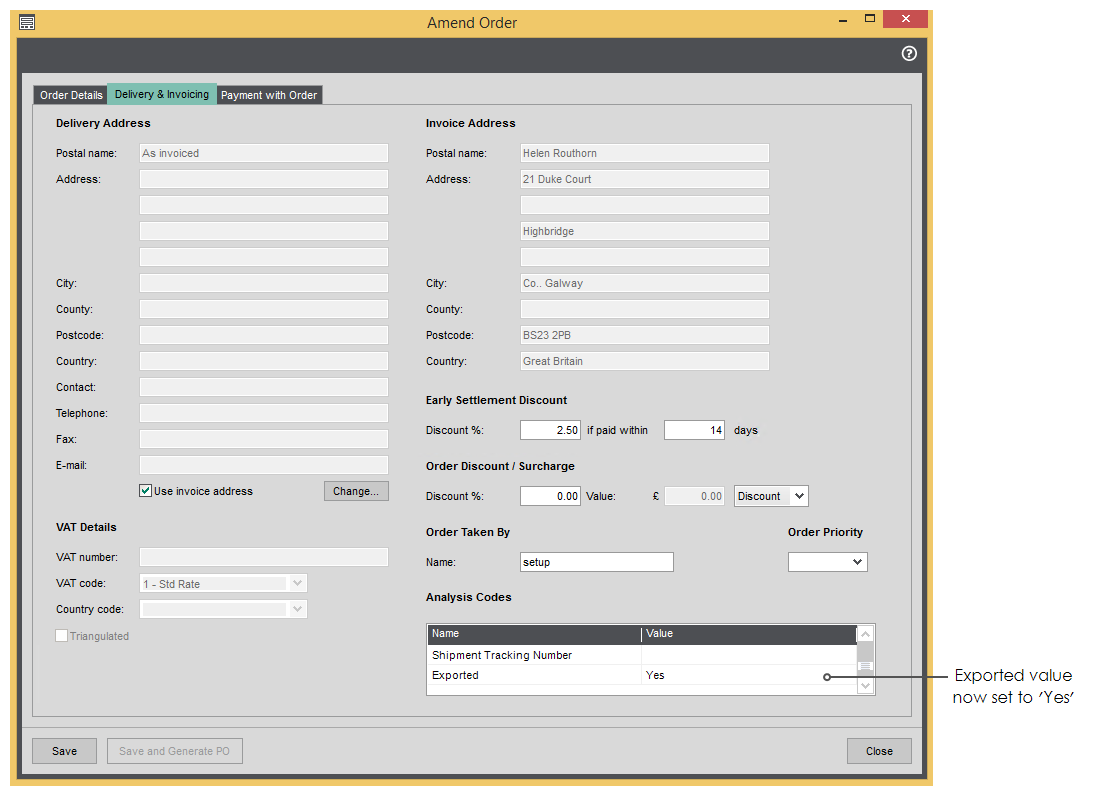Image resolution: width=1094 pixels, height=796 pixels.
Task: Click the Save button
Action: (x=64, y=751)
